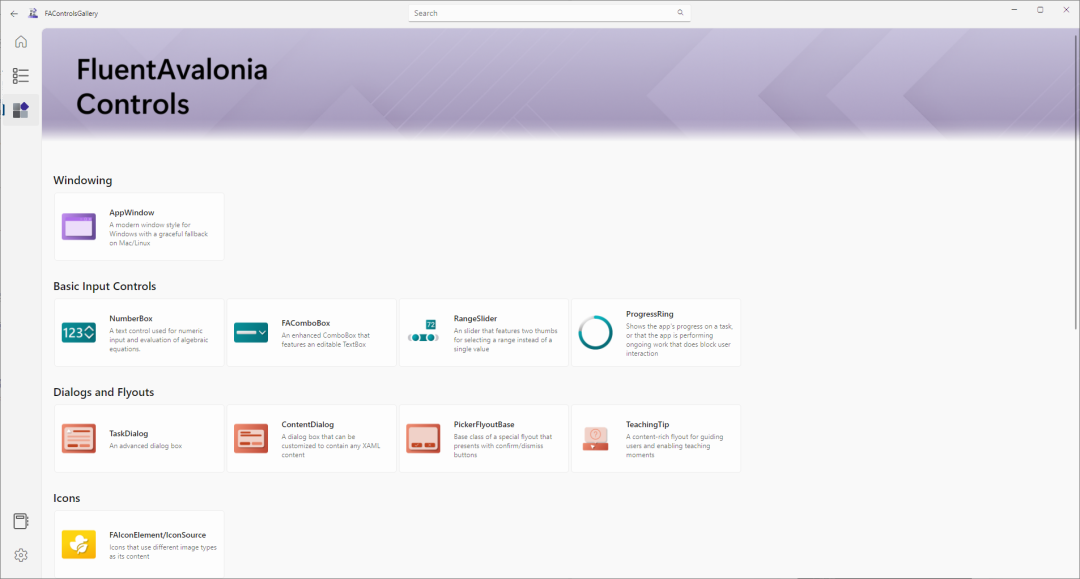Image resolution: width=1080 pixels, height=579 pixels.
Task: Click the ProgressRing circle icon
Action: (595, 333)
